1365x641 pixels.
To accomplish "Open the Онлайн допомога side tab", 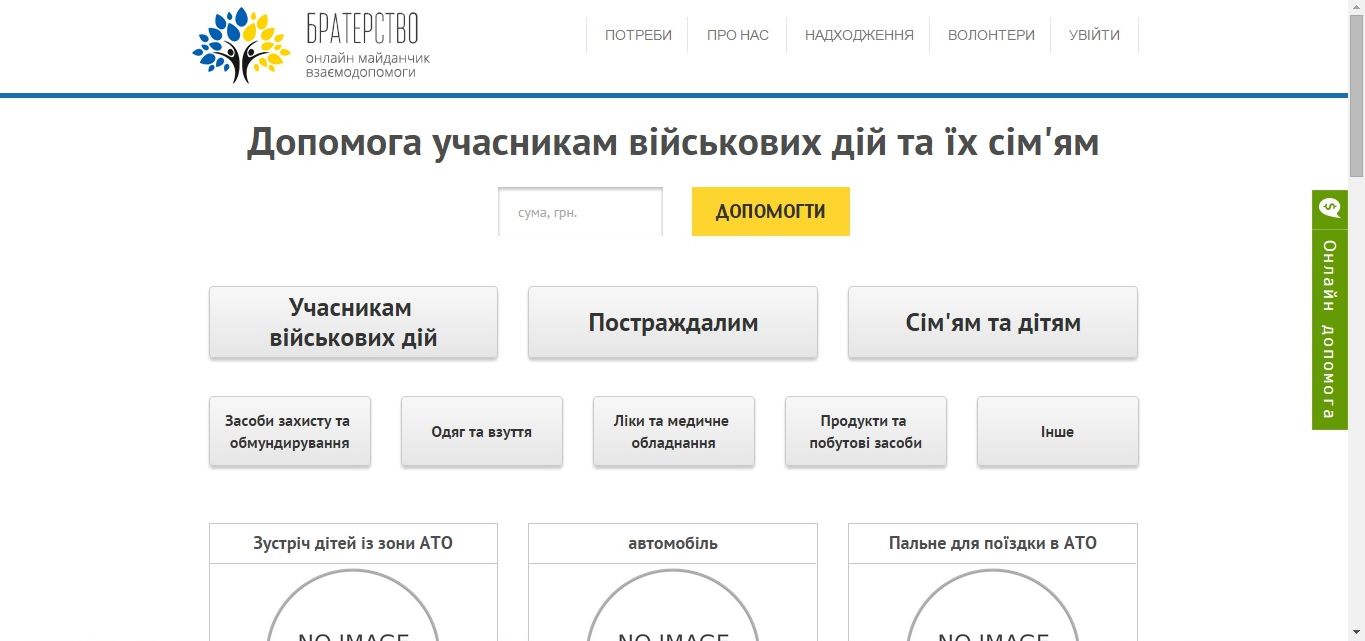I will coord(1329,330).
